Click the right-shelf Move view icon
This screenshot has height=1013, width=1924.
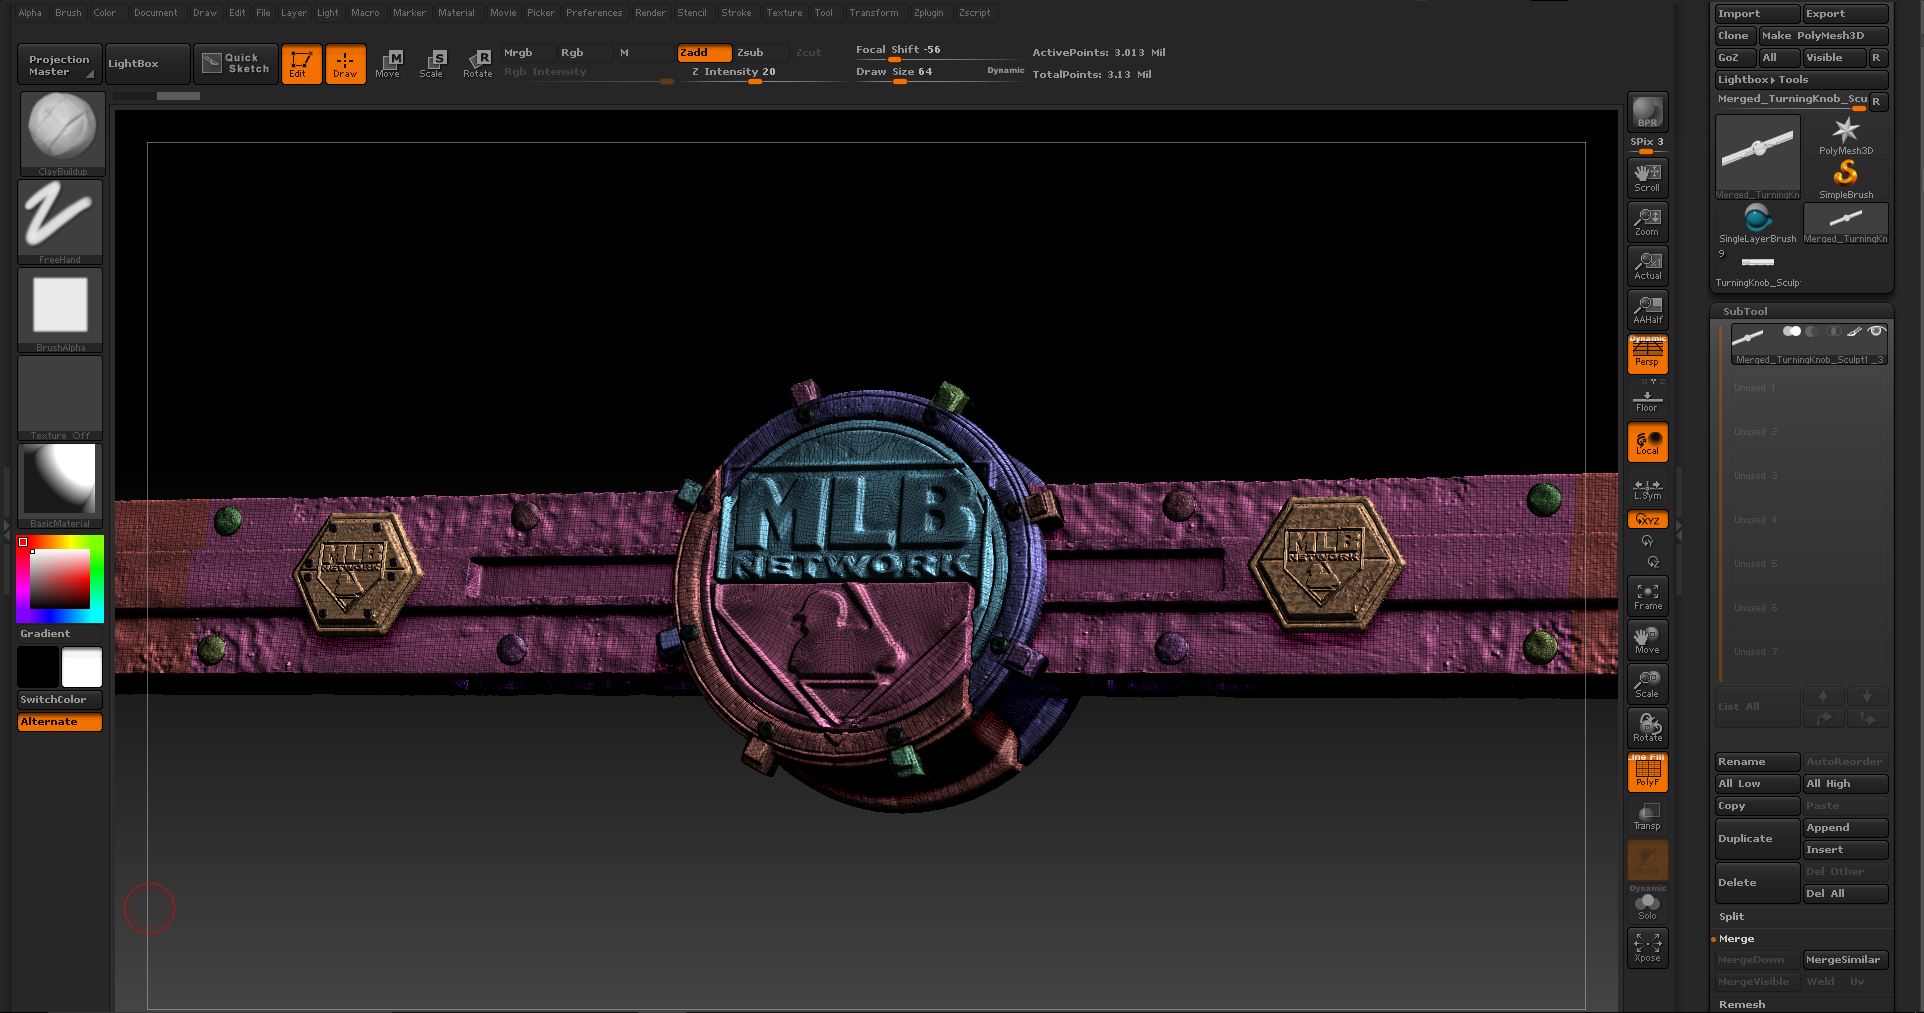coord(1647,639)
